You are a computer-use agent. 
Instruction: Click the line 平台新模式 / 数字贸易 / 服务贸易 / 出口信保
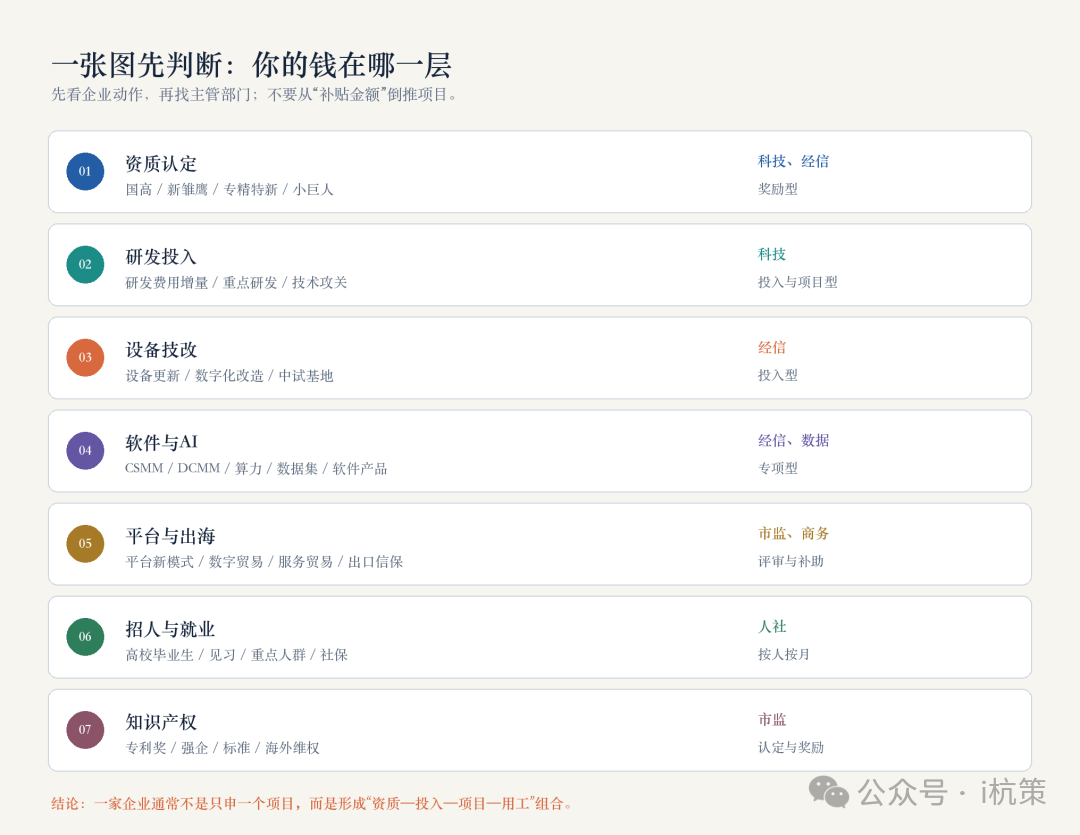tap(264, 561)
